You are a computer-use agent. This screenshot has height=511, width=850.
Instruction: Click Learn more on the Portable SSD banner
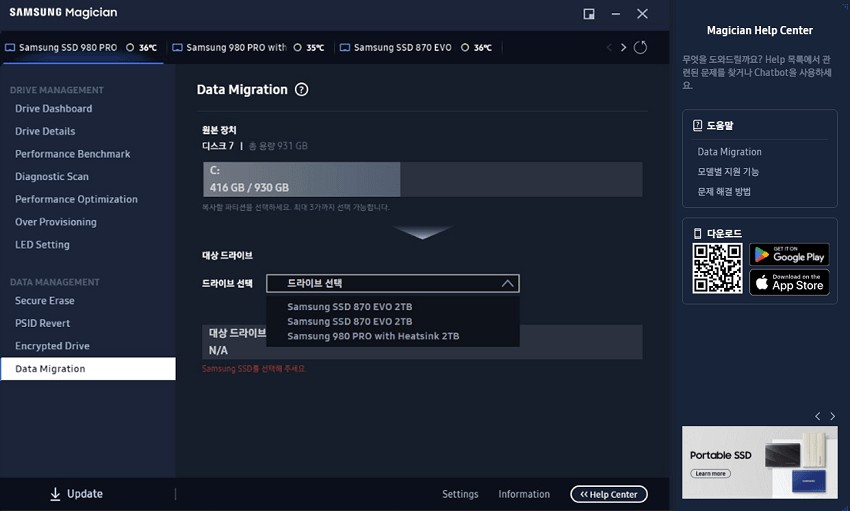coord(710,473)
